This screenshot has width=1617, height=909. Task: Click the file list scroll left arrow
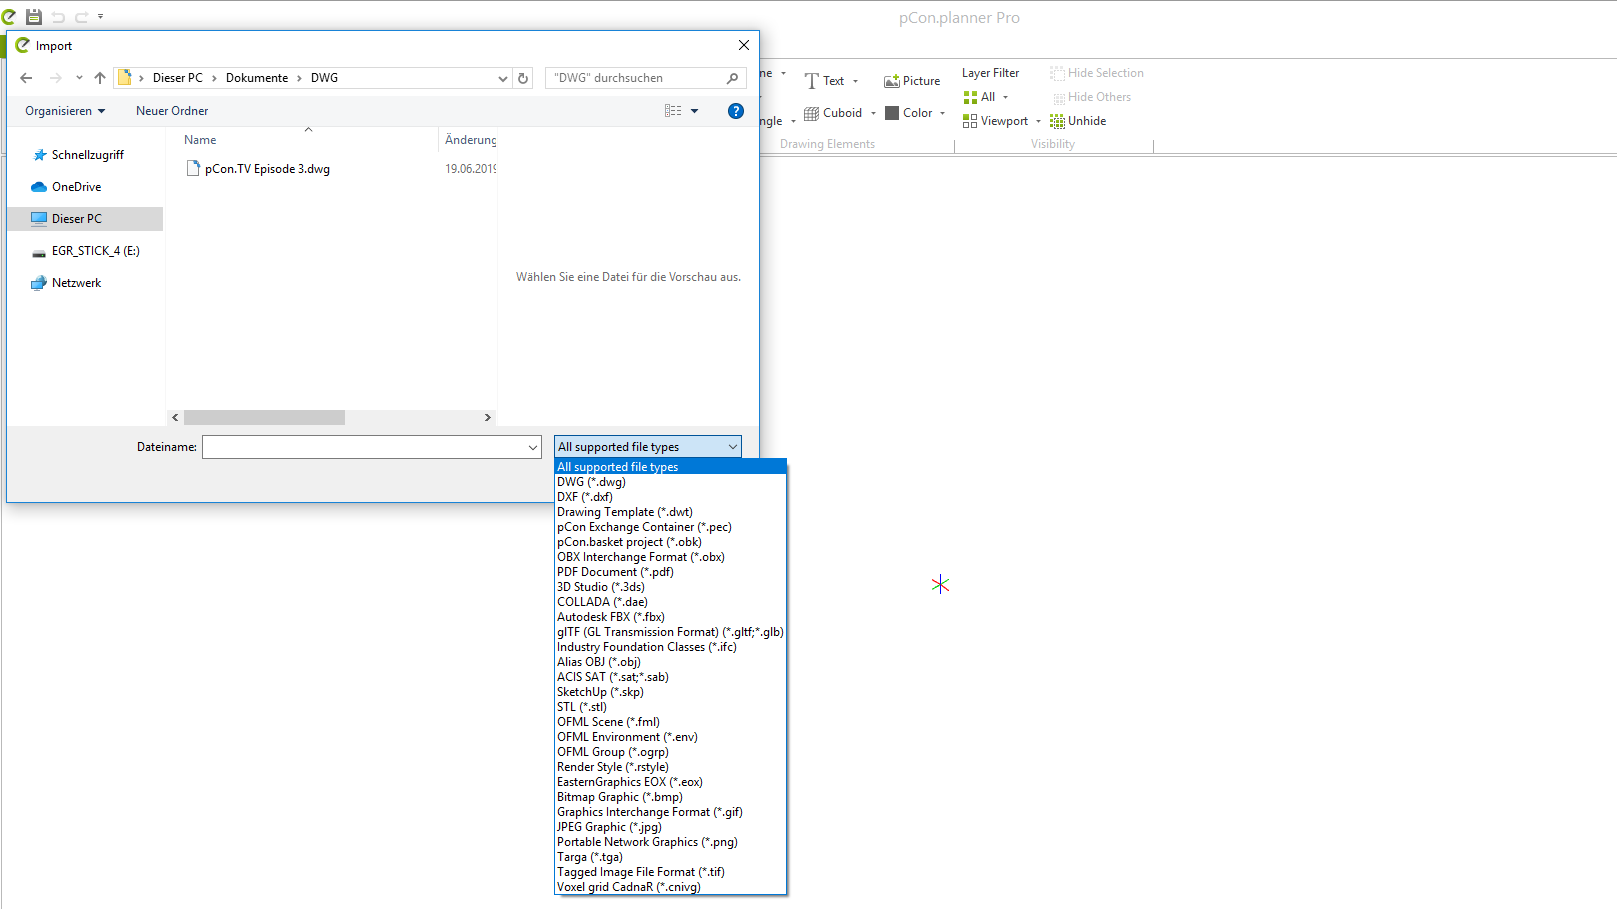pyautogui.click(x=175, y=418)
